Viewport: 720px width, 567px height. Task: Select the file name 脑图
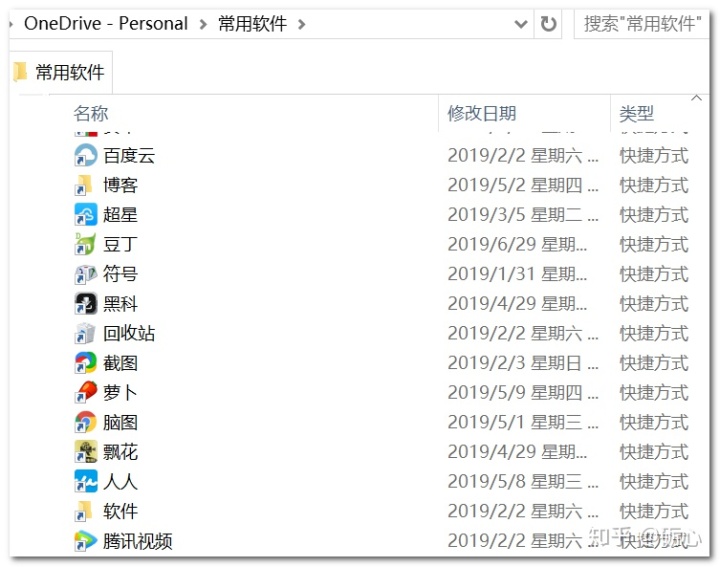tap(120, 422)
